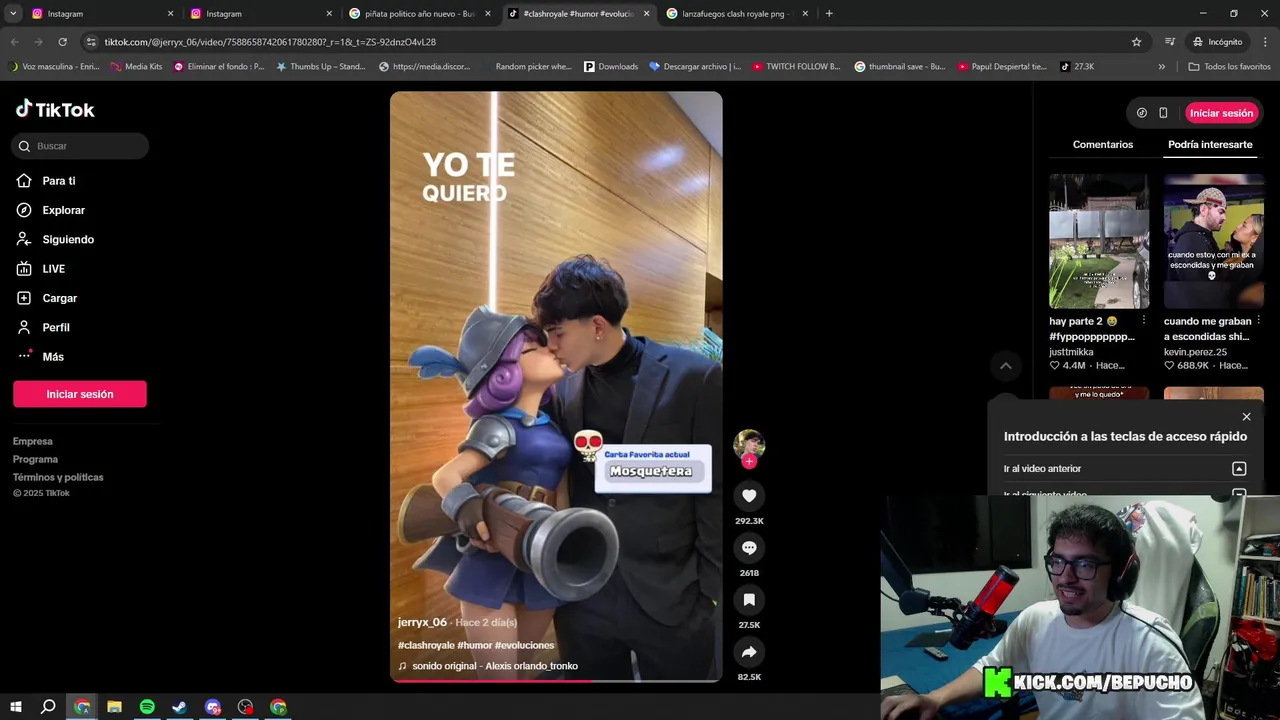The height and width of the screenshot is (720, 1280).
Task: Open the #clashroyale hashtag
Action: pos(426,645)
